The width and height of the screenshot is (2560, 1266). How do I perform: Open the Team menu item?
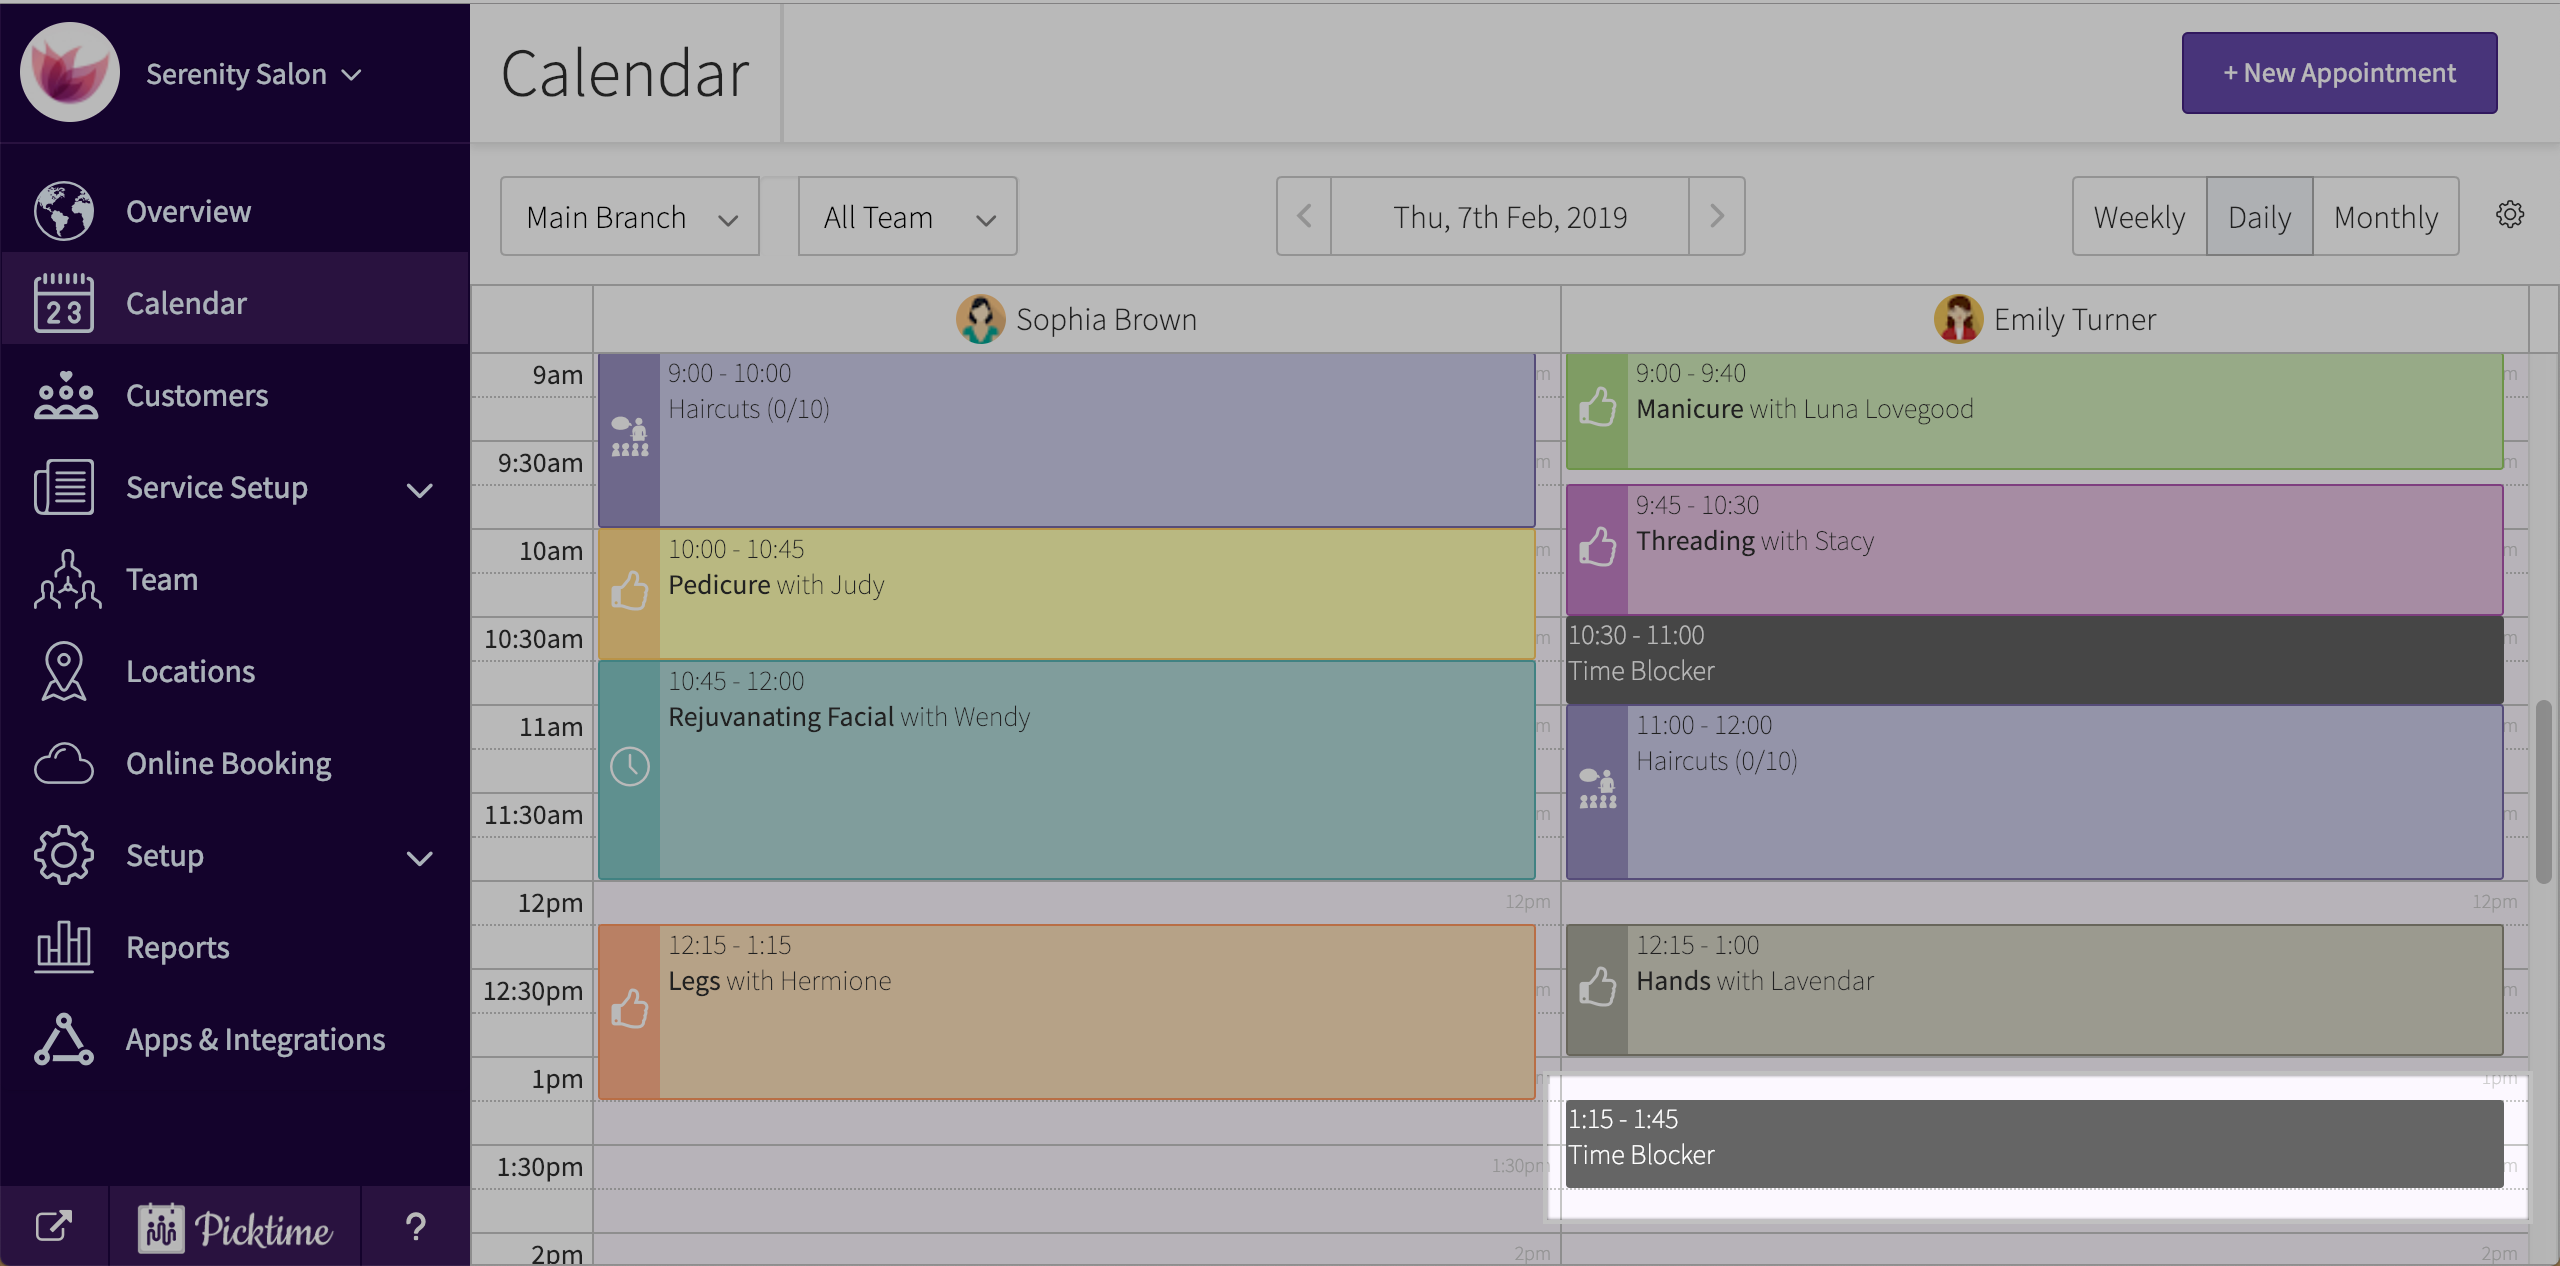(162, 580)
